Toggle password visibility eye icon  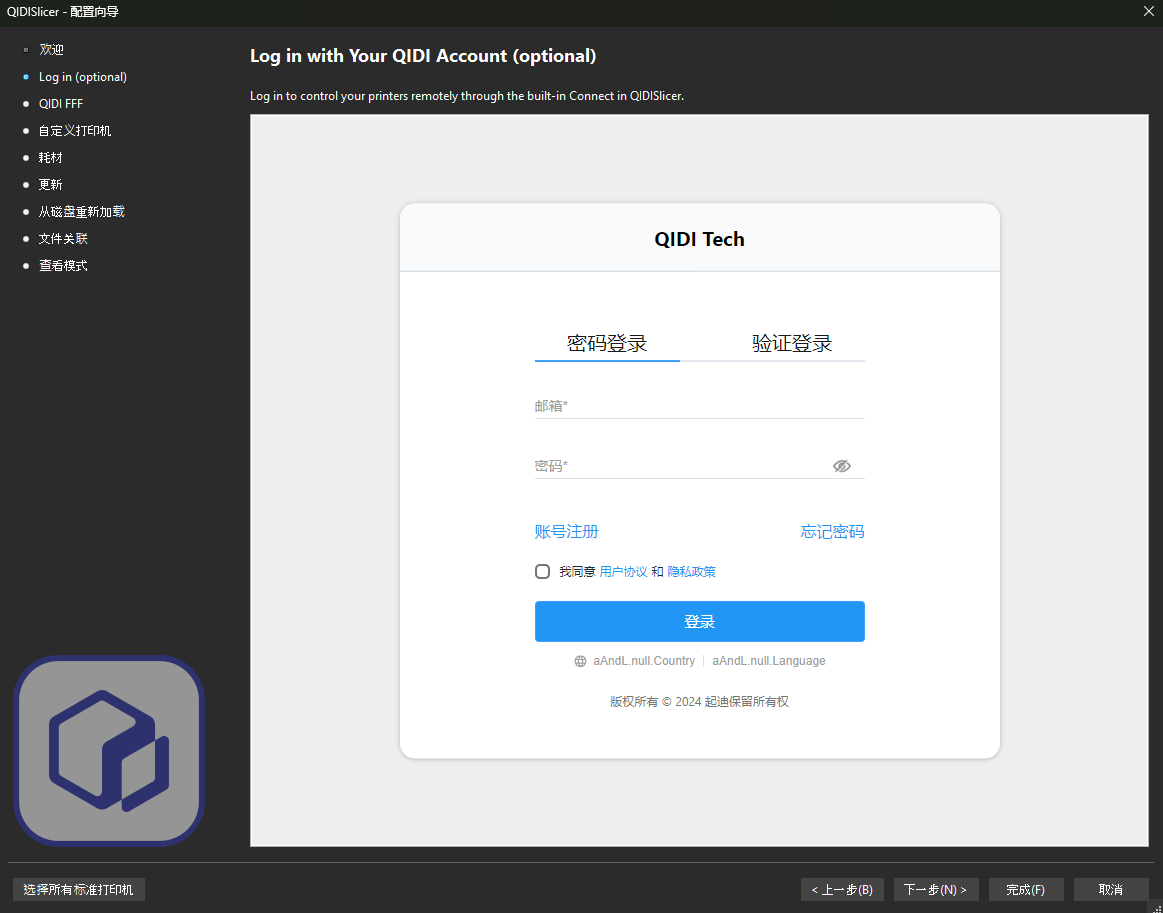click(841, 466)
